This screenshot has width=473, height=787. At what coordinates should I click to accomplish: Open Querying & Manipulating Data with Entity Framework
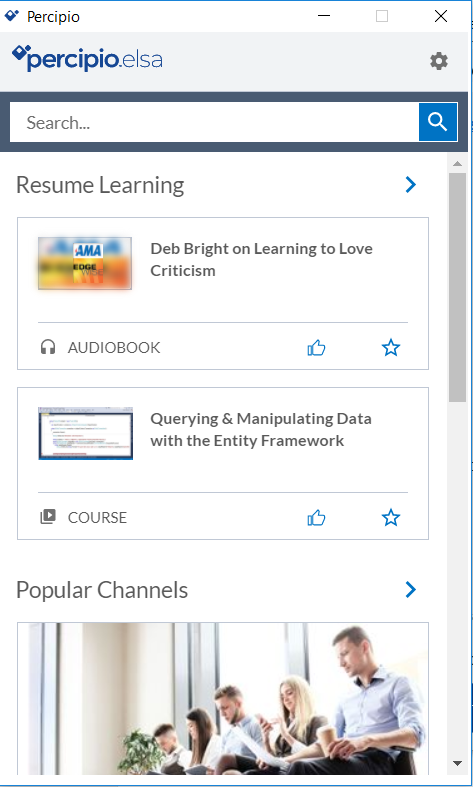pyautogui.click(x=261, y=430)
